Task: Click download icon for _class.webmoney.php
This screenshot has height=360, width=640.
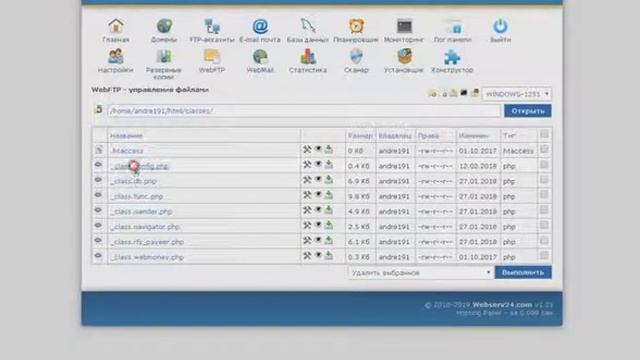Action: tap(329, 256)
